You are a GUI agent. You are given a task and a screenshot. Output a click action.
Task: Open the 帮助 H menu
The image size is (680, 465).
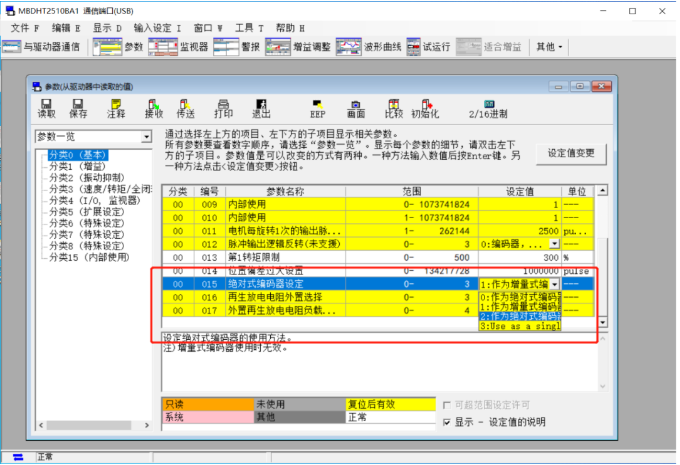290,28
